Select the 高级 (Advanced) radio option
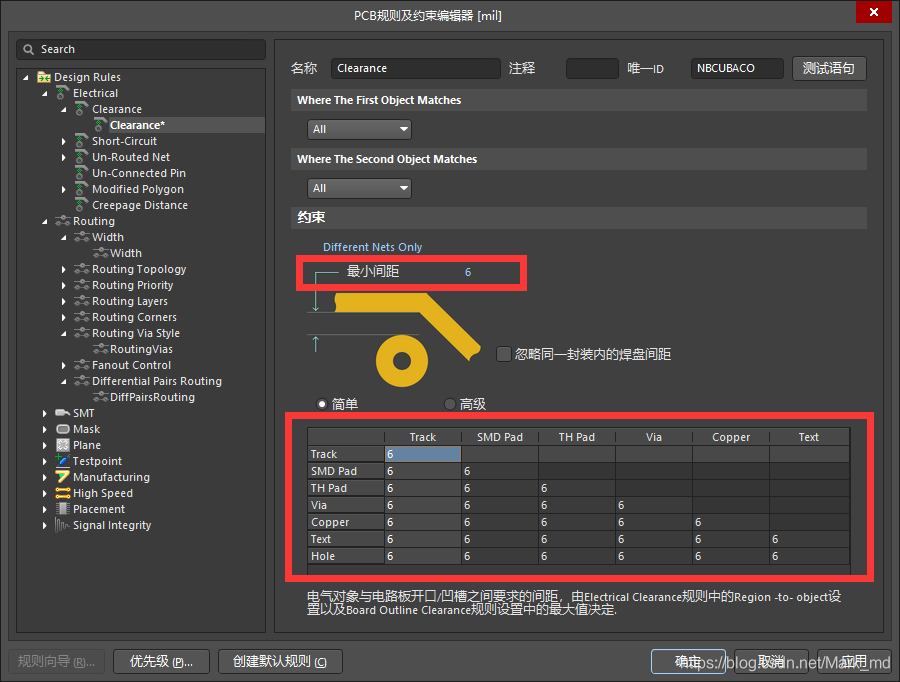This screenshot has width=900, height=682. [x=450, y=404]
